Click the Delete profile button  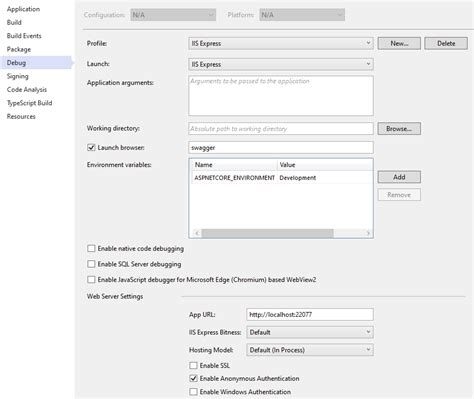pos(446,43)
